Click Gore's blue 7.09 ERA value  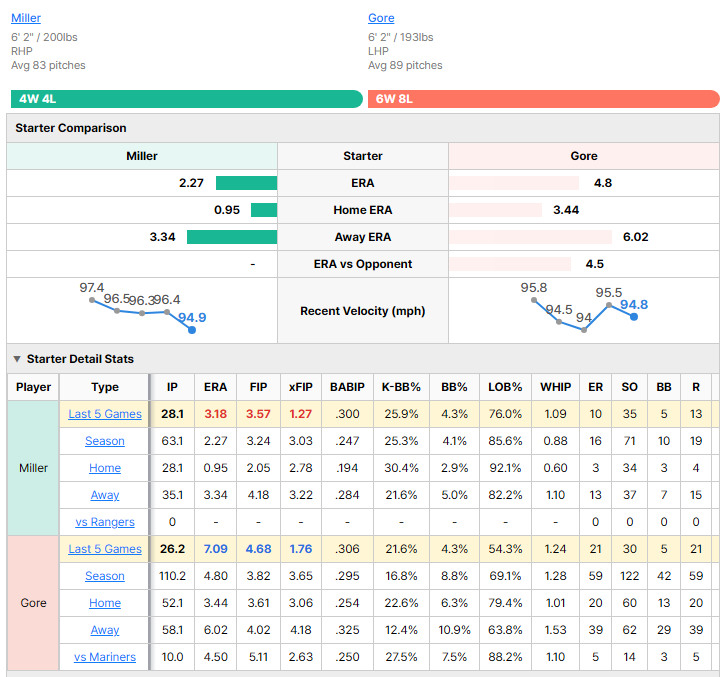(215, 549)
